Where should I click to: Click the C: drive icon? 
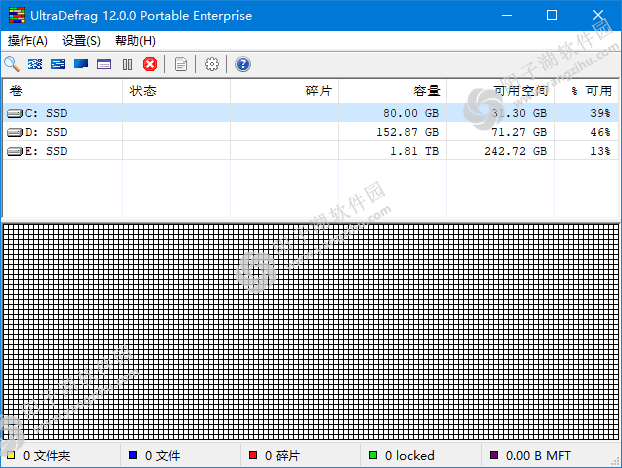coord(15,113)
